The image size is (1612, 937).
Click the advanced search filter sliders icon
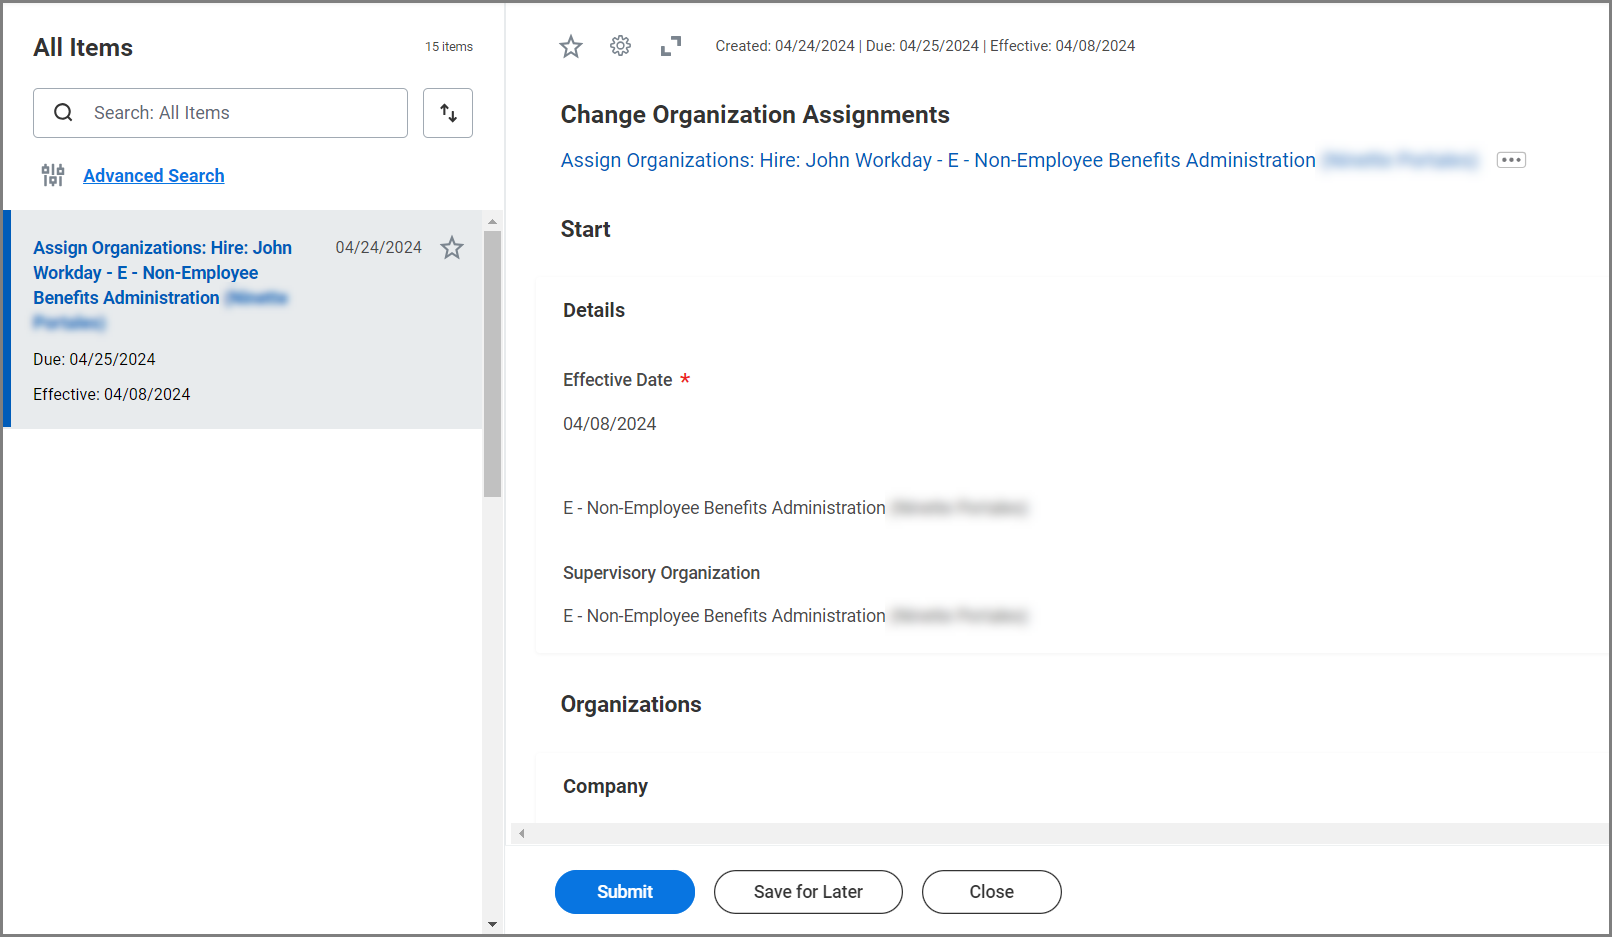point(53,176)
